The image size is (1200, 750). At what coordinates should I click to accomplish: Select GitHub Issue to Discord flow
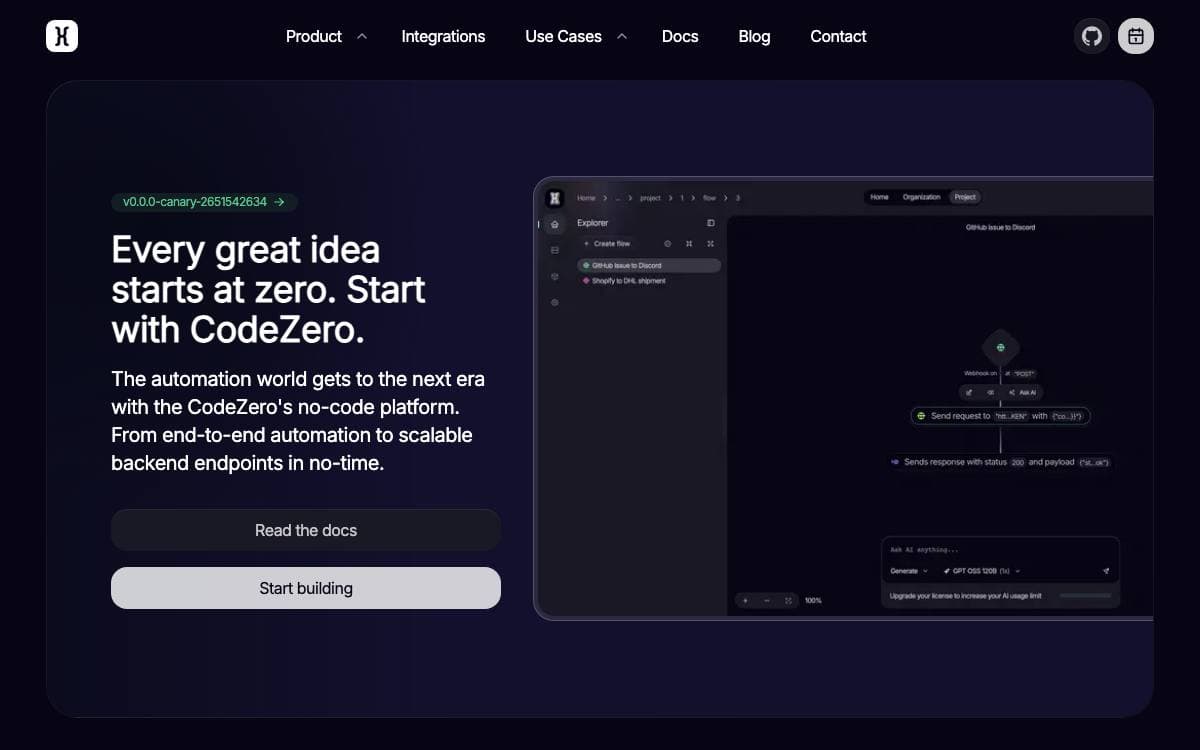(649, 266)
